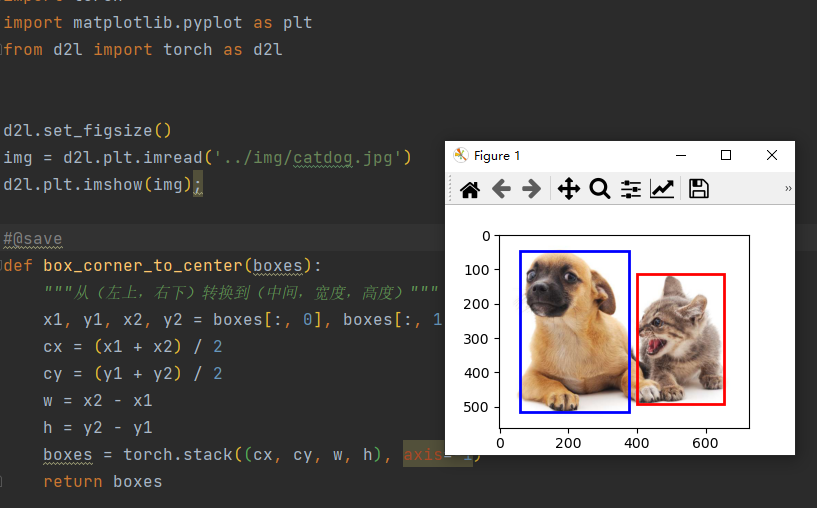817x508 pixels.
Task: Save the figure with floppy icon
Action: [699, 189]
